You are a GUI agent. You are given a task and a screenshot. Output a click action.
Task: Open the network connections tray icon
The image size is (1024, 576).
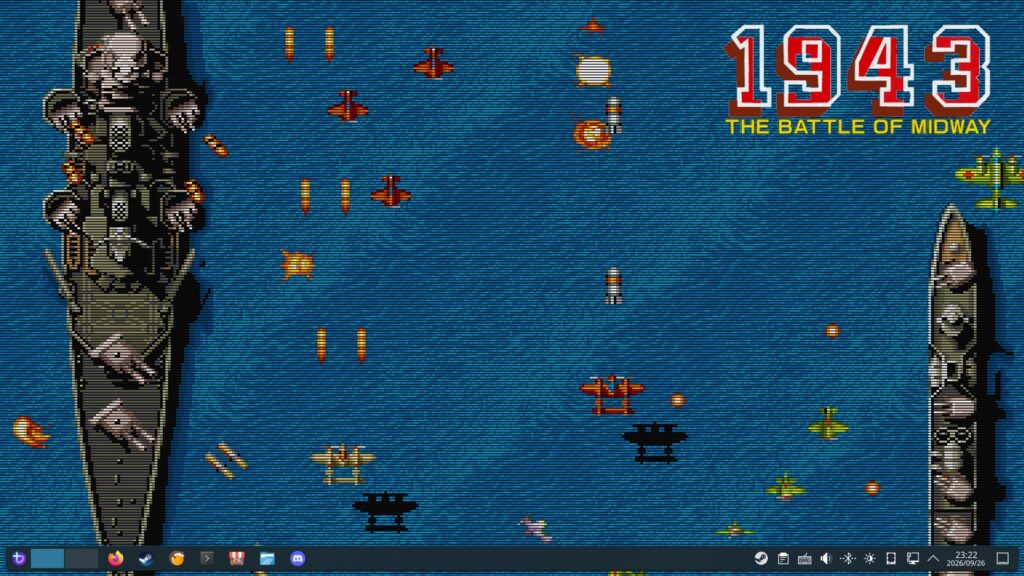(912, 558)
